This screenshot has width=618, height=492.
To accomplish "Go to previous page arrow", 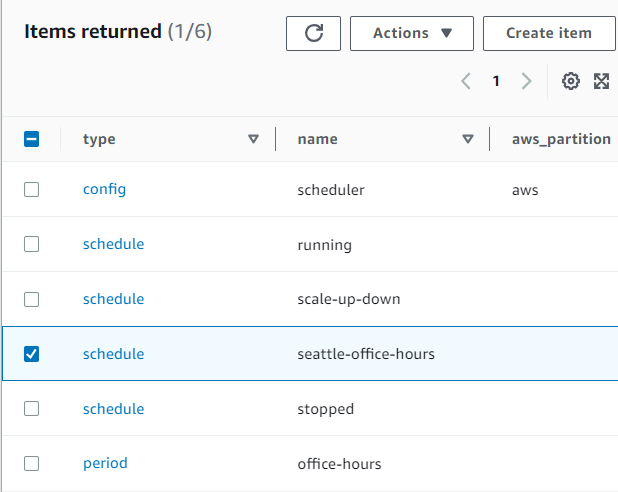I will (466, 82).
